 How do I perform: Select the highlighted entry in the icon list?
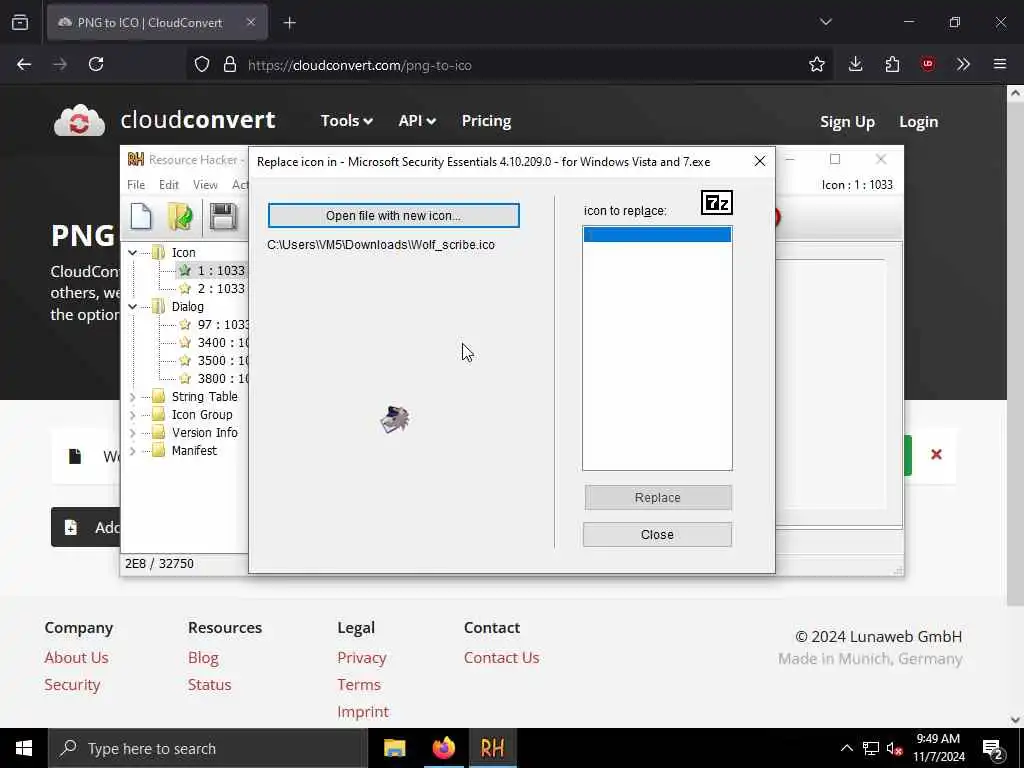(657, 234)
